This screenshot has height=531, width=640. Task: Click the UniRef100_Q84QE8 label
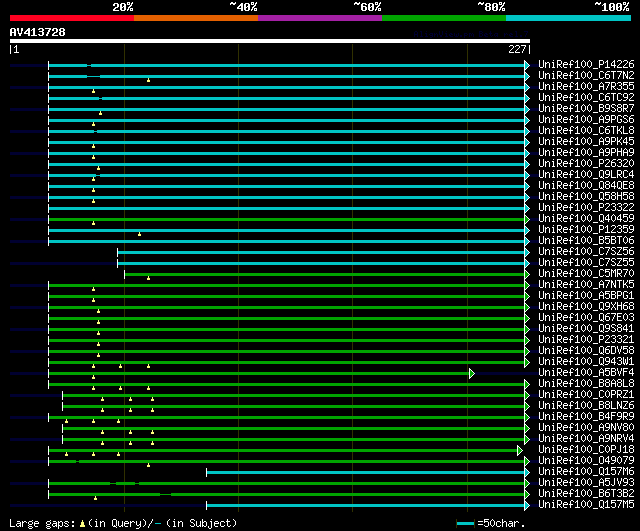pyautogui.click(x=586, y=186)
